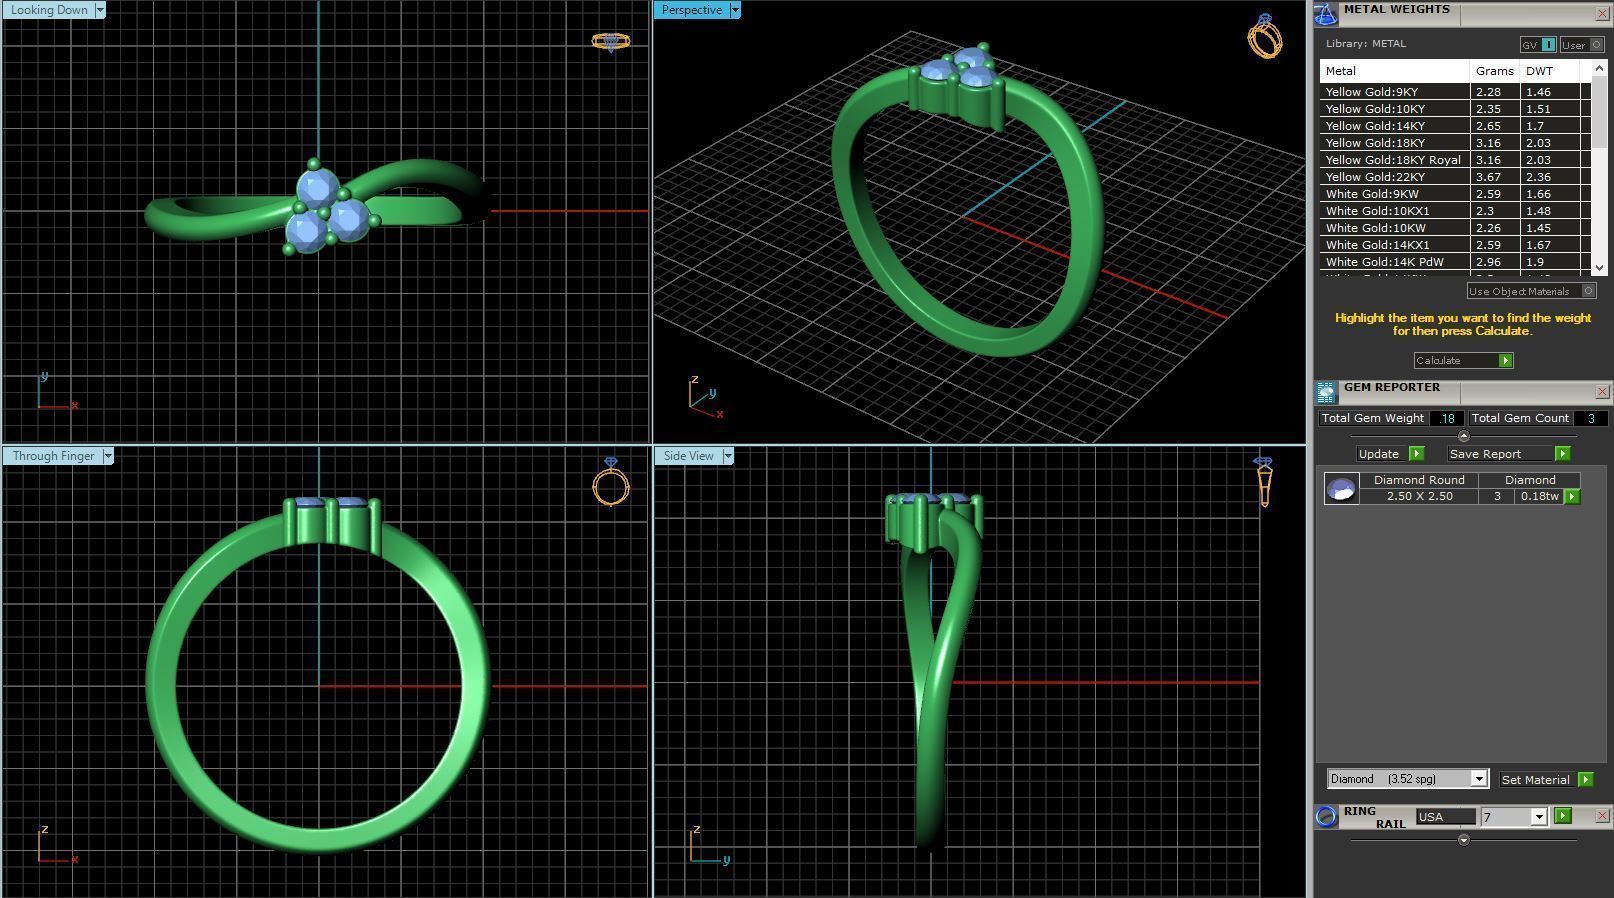The image size is (1614, 898).
Task: Select the White Gold:10KX1 row
Action: 1455,210
